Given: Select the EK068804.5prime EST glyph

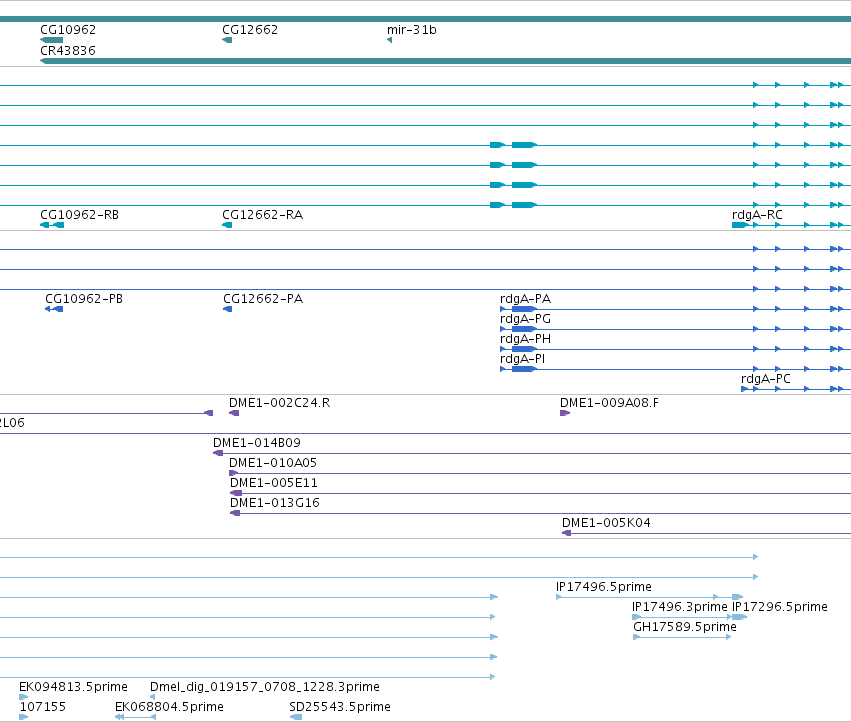Looking at the screenshot, I should (136, 718).
